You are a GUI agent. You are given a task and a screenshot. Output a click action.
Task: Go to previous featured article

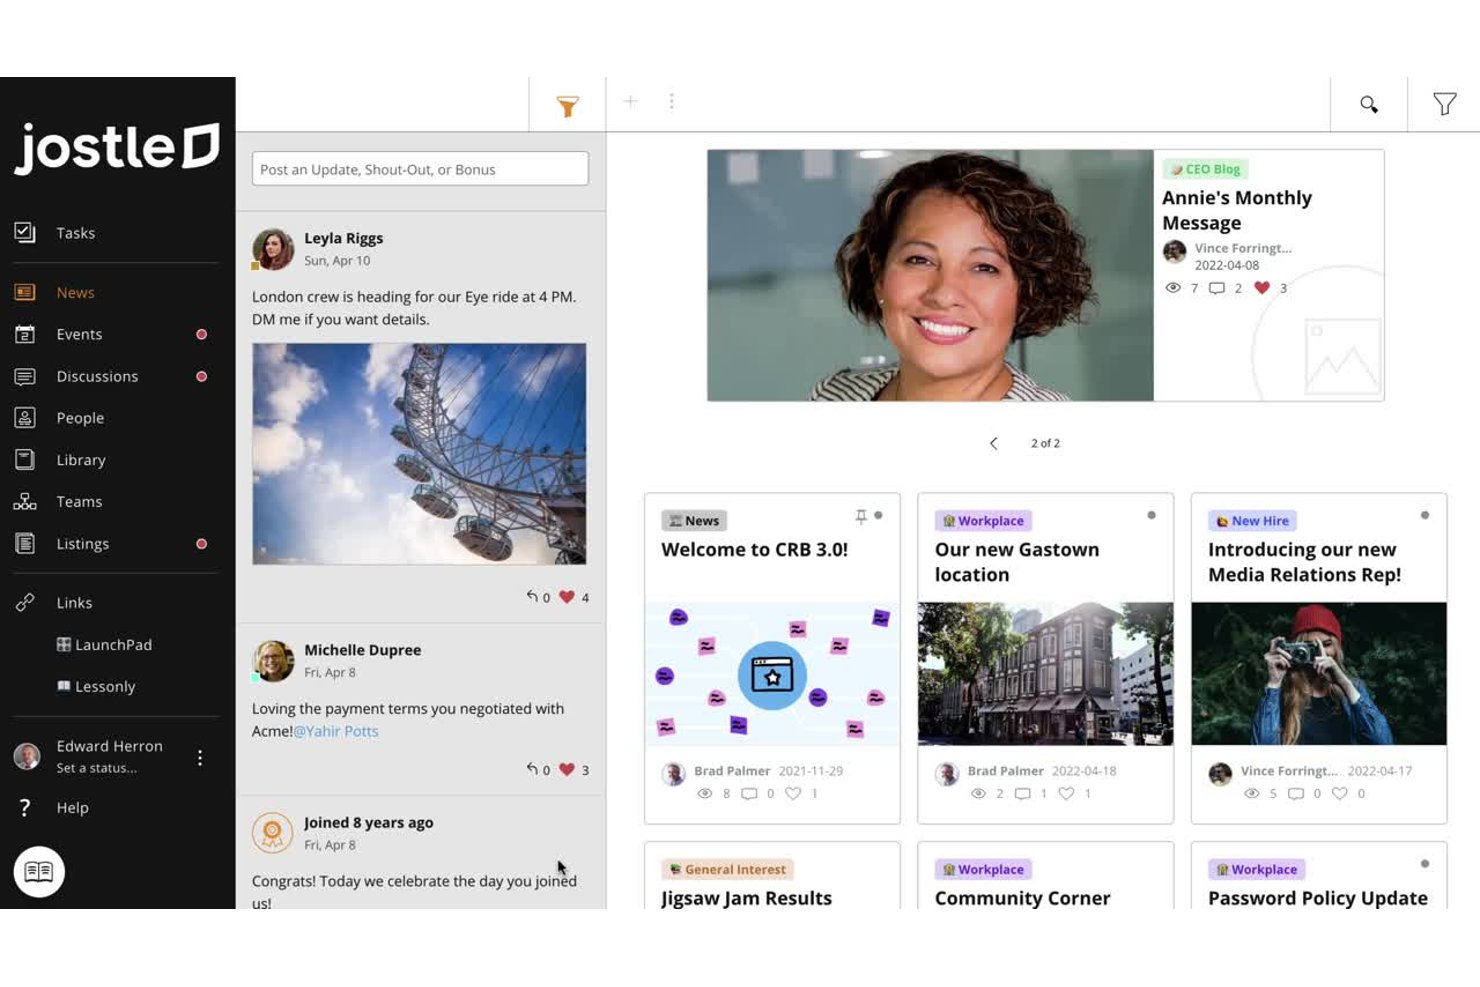click(x=993, y=443)
